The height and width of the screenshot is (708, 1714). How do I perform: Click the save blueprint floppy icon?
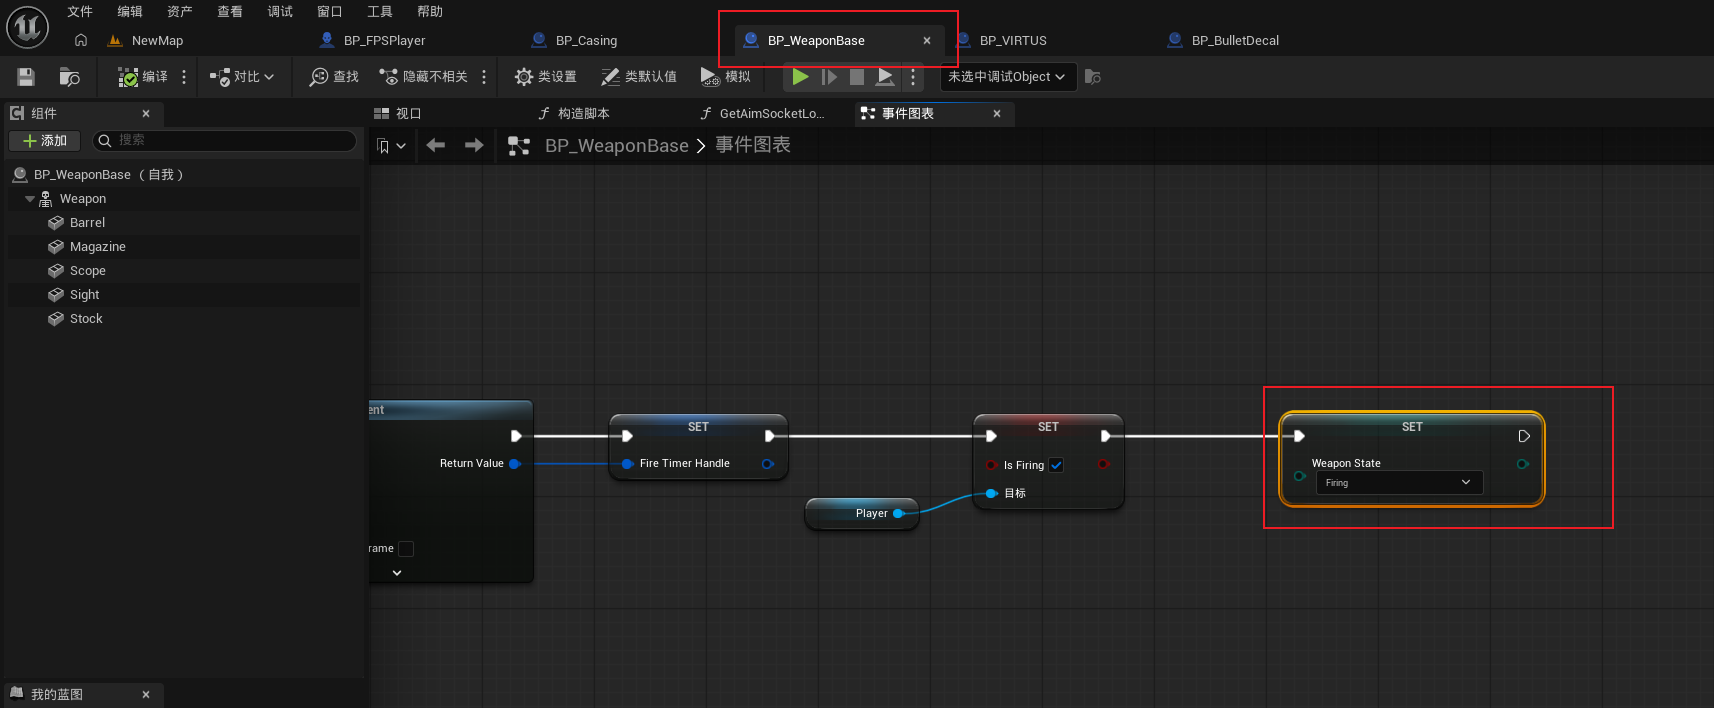[26, 77]
